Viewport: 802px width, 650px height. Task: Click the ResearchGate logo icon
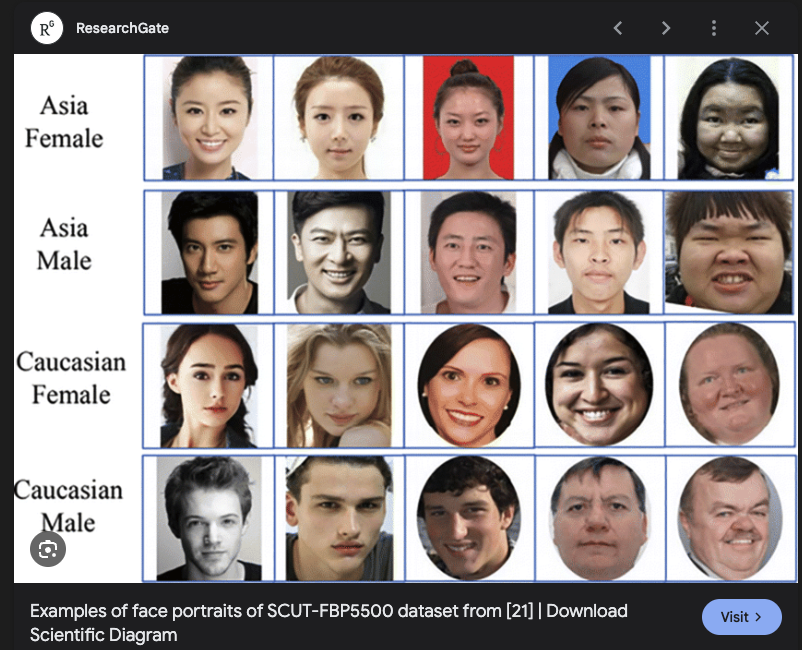point(45,28)
